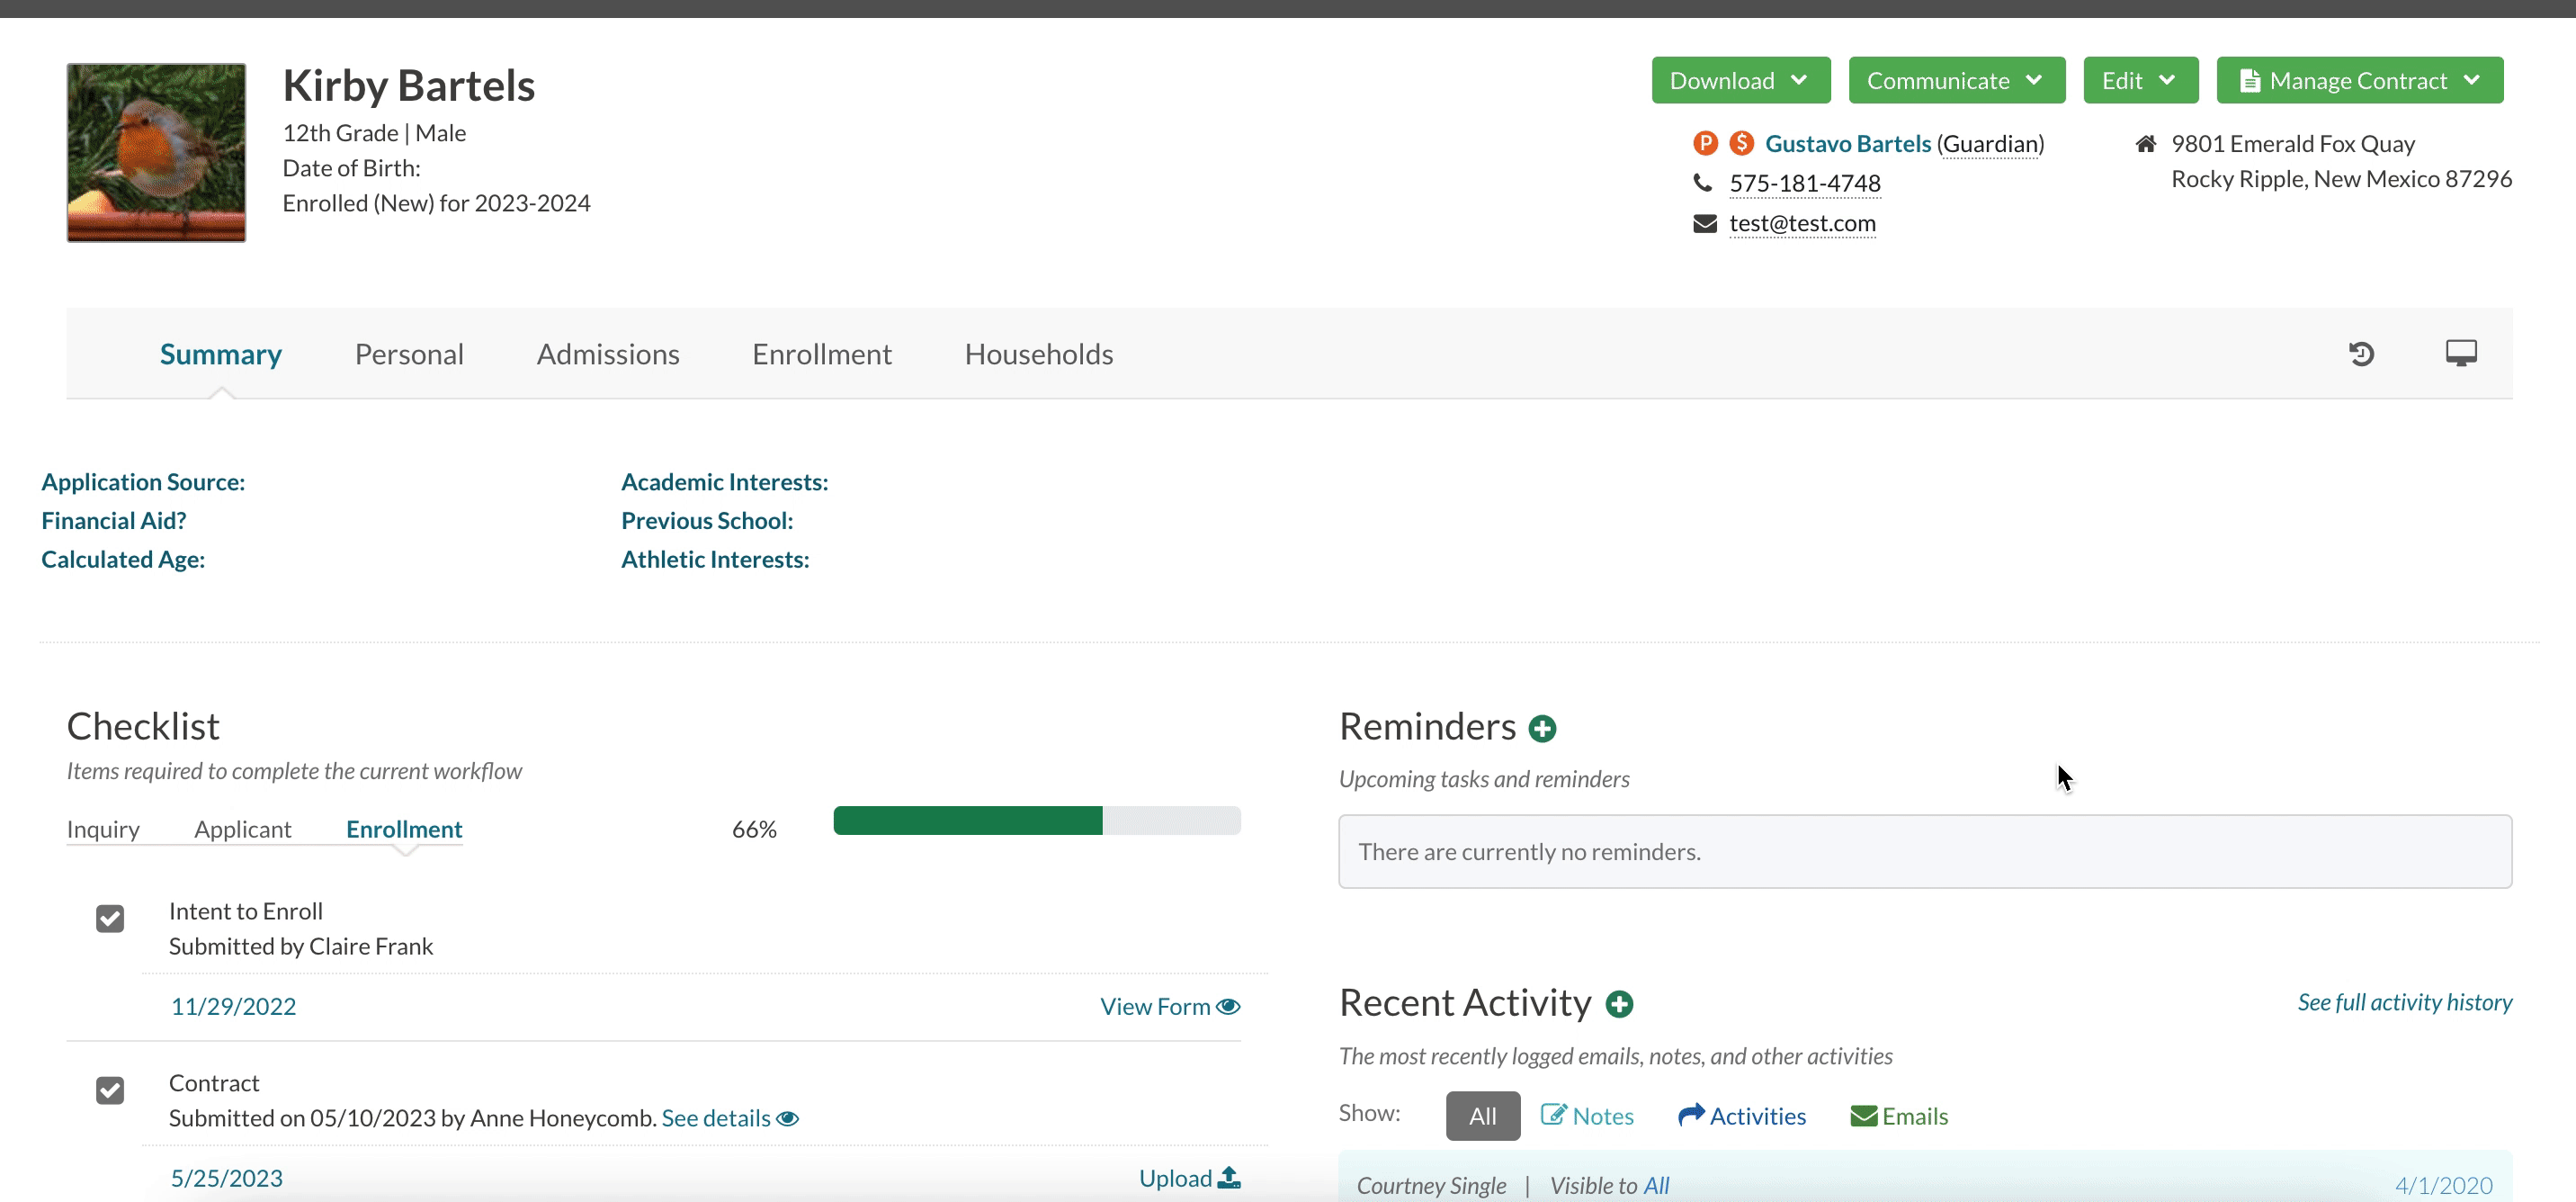Open the Manage Contract dropdown

click(x=2359, y=80)
